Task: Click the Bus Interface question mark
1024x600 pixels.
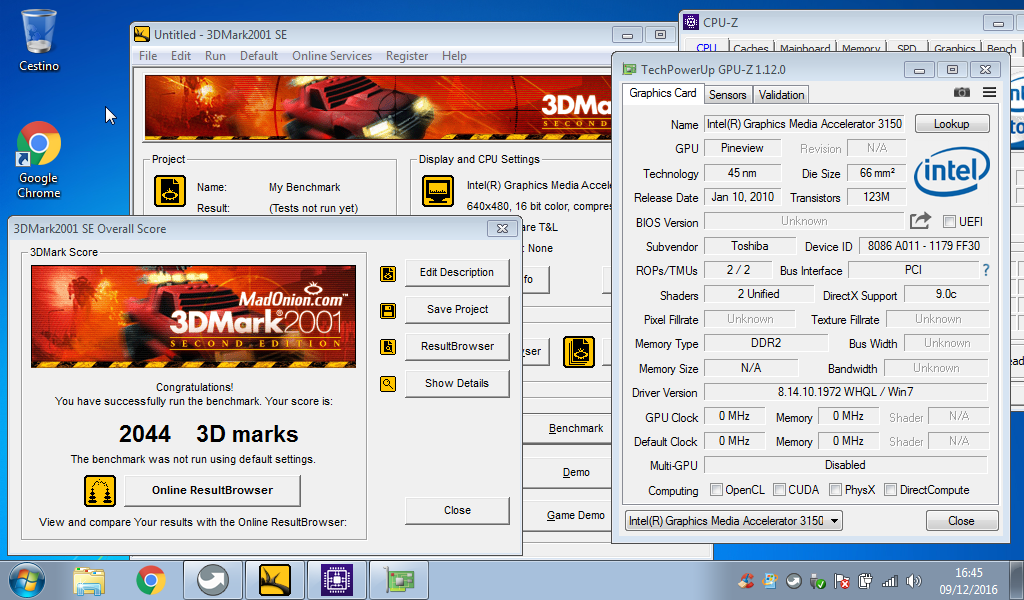Action: tap(985, 270)
